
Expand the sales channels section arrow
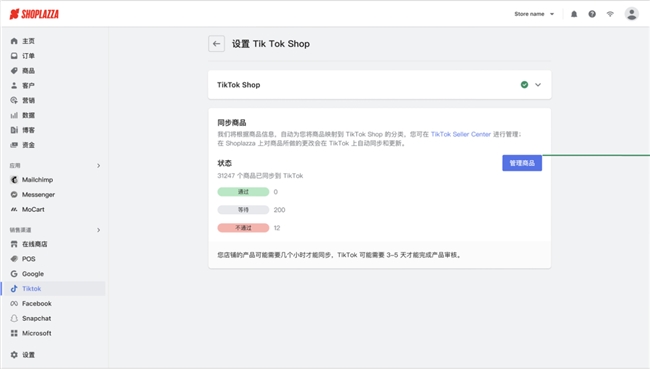click(x=98, y=230)
